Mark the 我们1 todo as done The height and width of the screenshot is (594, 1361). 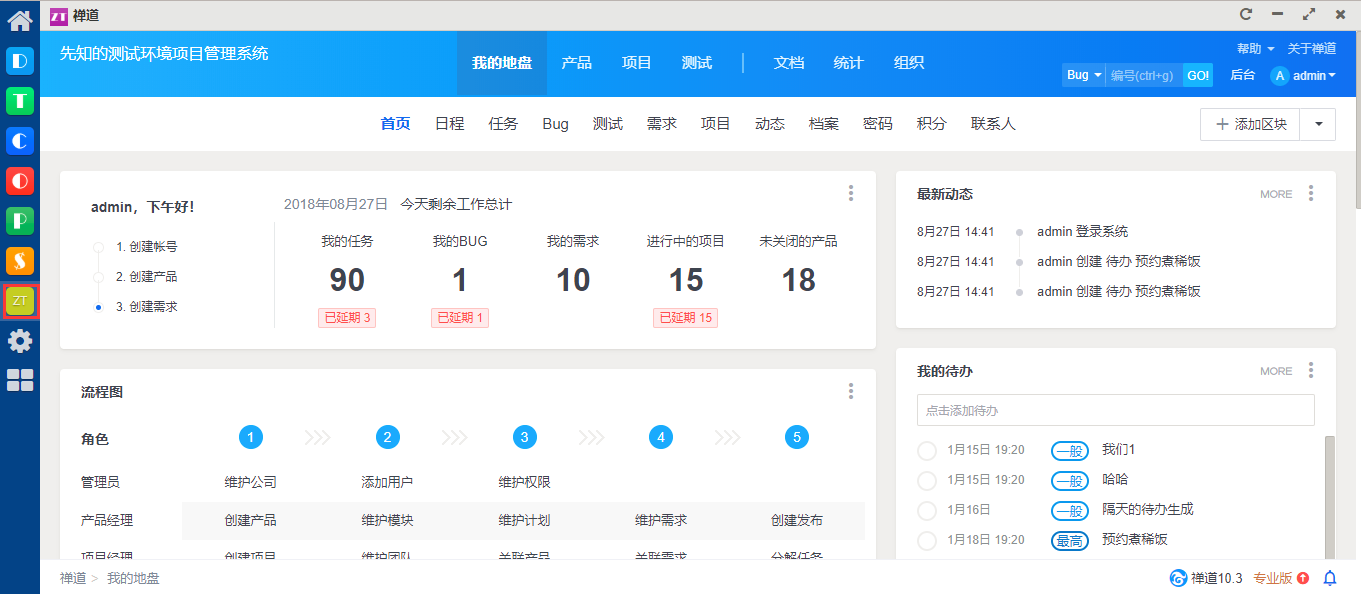(927, 451)
